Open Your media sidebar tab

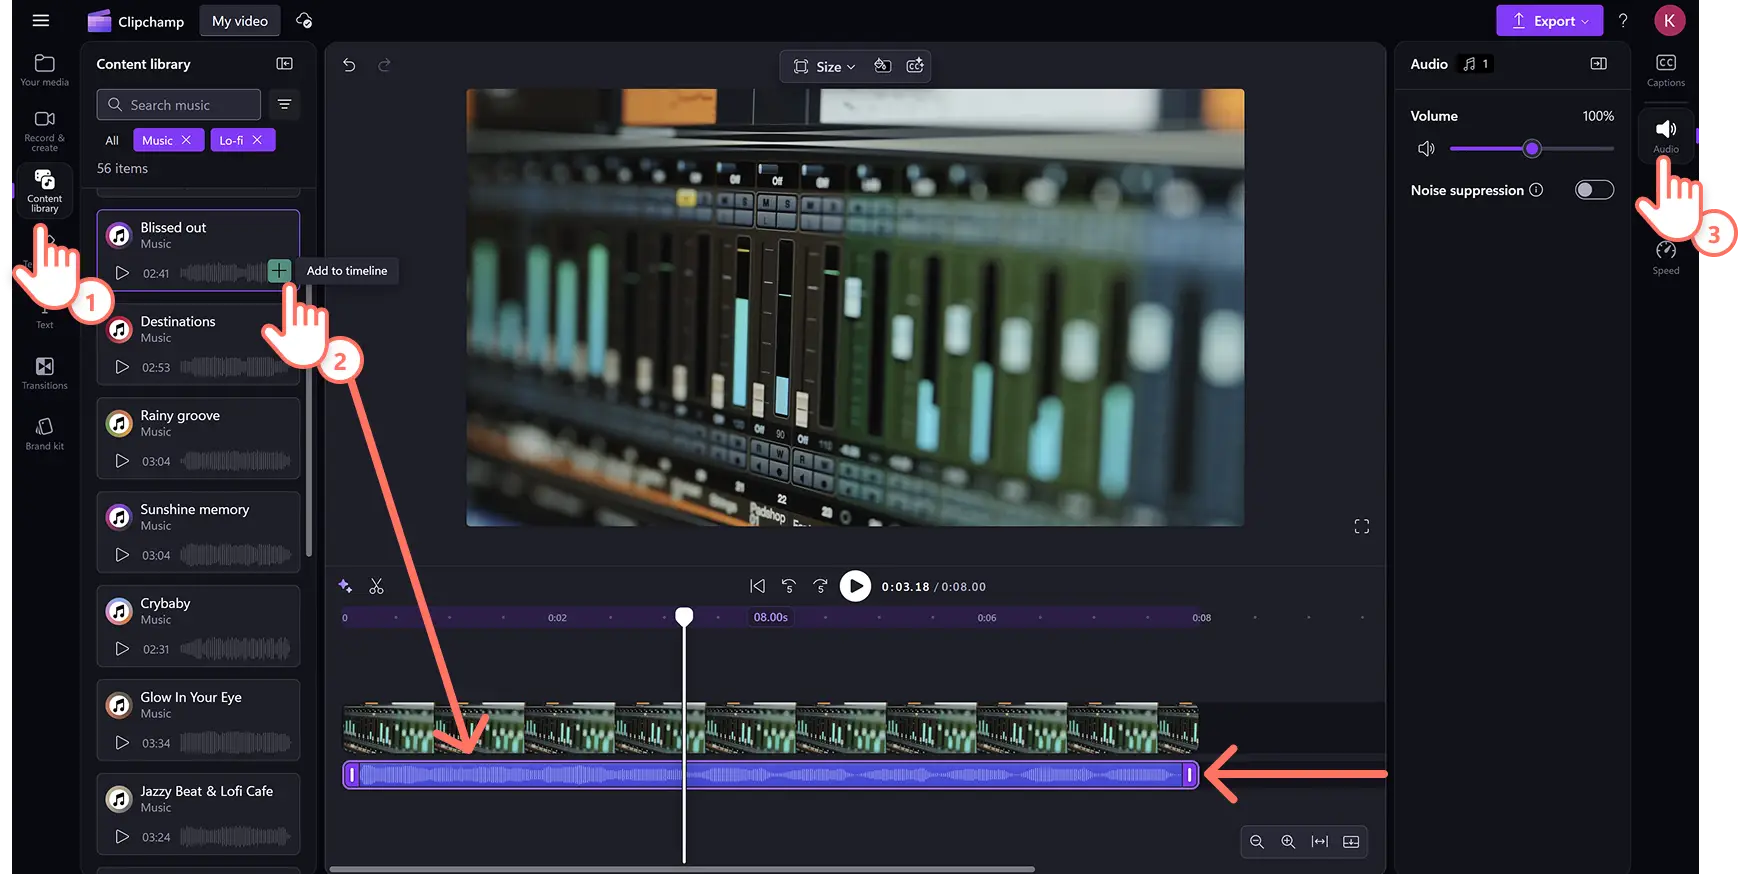point(44,70)
